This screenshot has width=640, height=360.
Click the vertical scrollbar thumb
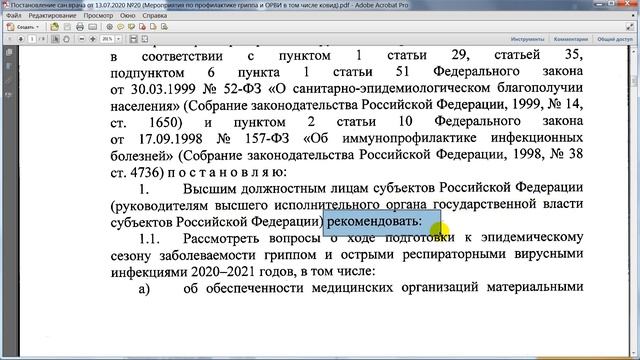click(x=635, y=81)
